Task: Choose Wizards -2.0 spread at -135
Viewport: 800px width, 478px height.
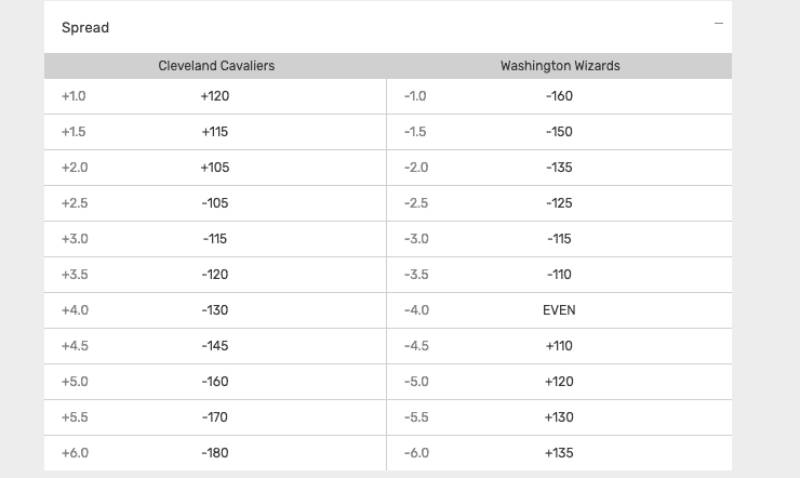Action: pos(559,168)
